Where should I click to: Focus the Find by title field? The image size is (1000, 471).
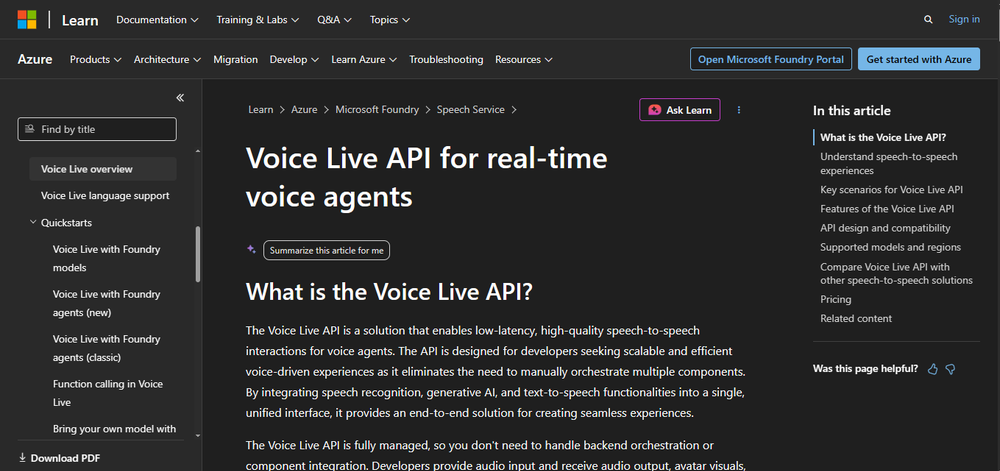(x=97, y=129)
